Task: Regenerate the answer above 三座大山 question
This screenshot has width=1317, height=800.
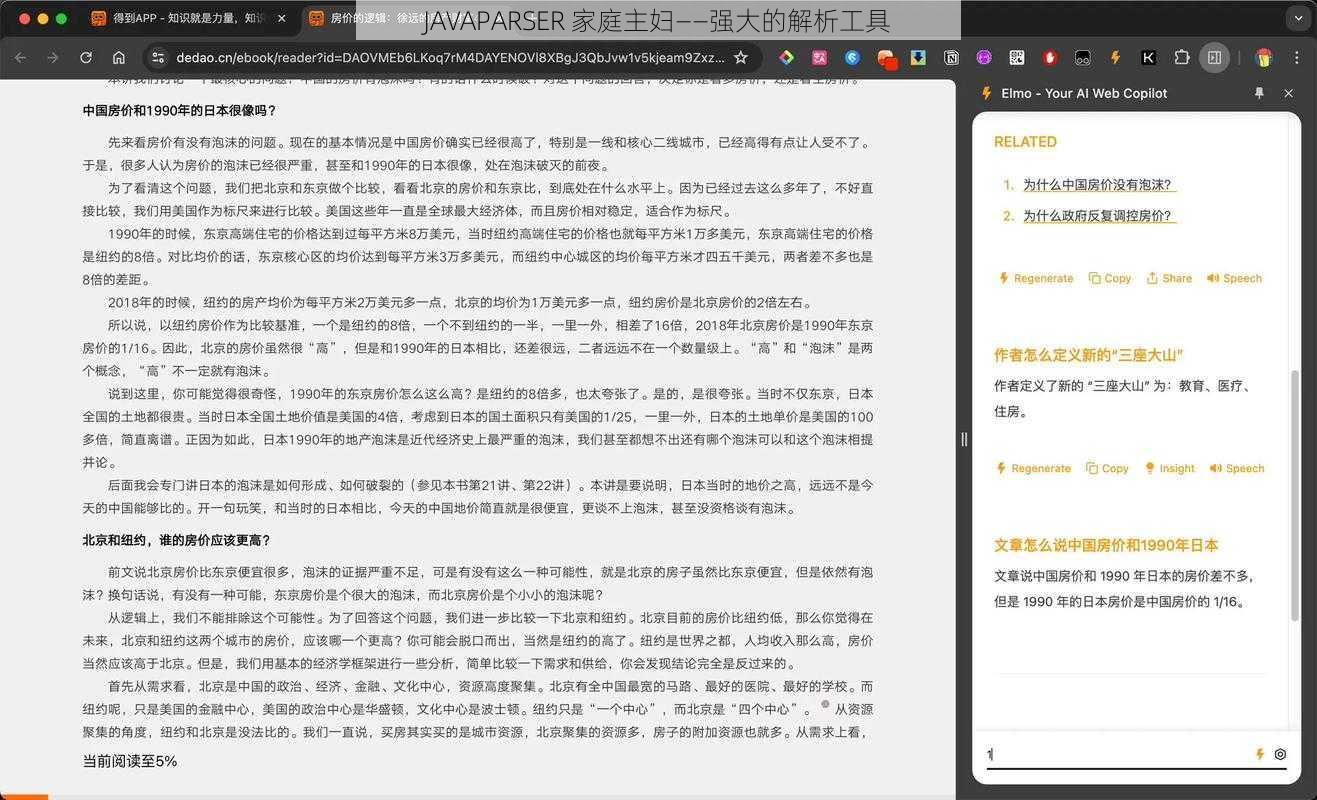Action: click(x=1035, y=278)
